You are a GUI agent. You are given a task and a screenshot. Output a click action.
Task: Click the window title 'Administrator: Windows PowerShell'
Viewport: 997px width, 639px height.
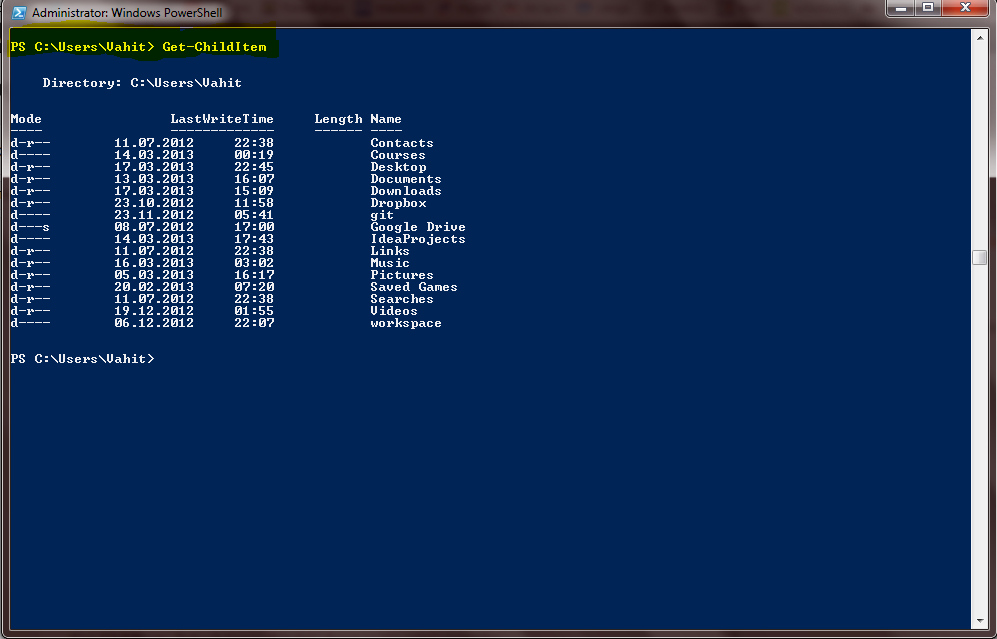point(127,13)
